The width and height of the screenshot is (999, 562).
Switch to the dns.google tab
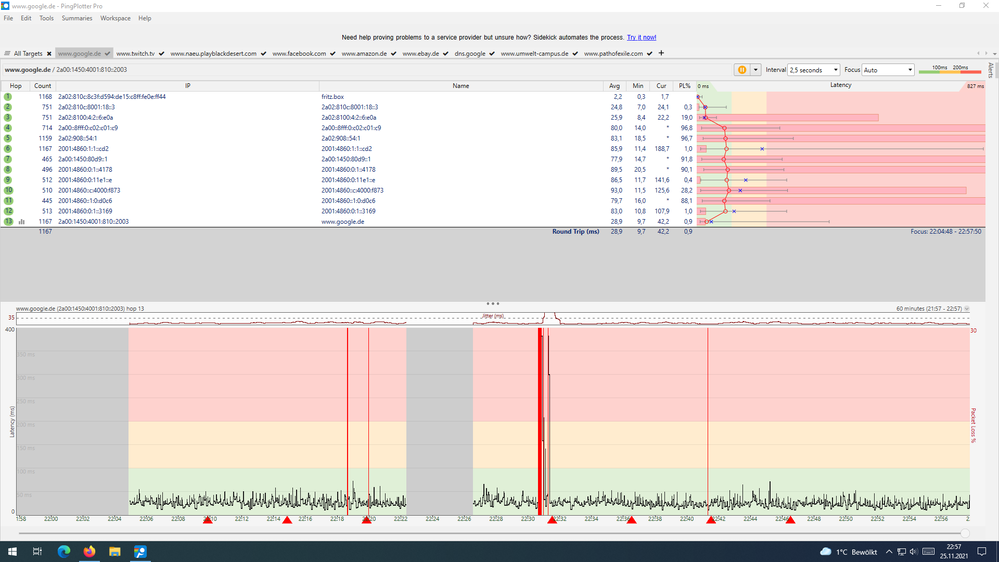[470, 54]
